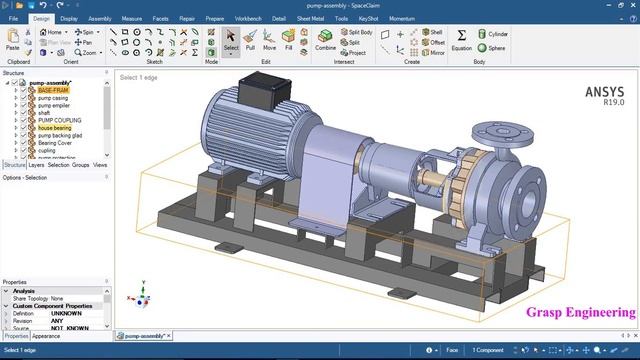Toggle checkbox for pump empiler
The width and height of the screenshot is (640, 360).
pos(23,105)
